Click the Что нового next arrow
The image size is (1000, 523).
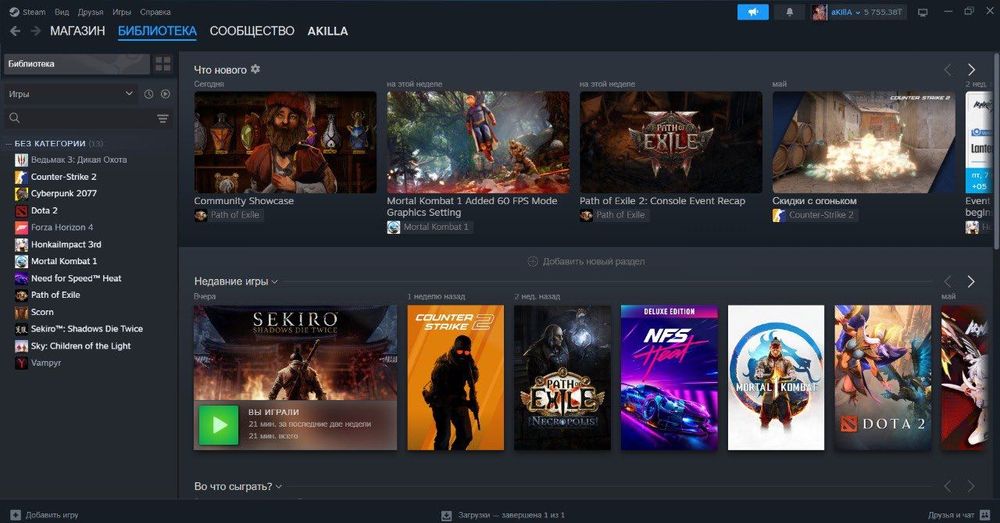971,70
